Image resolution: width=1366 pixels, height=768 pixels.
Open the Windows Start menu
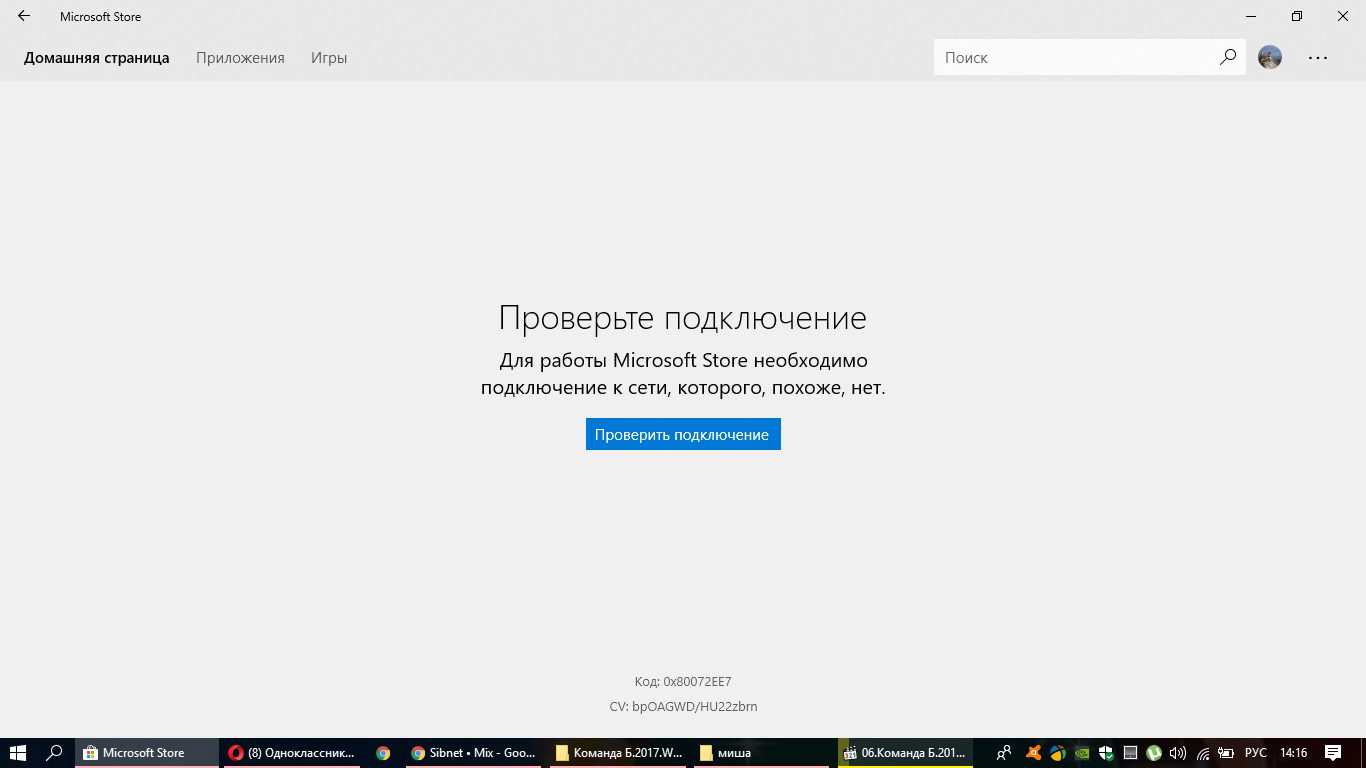pyautogui.click(x=18, y=752)
